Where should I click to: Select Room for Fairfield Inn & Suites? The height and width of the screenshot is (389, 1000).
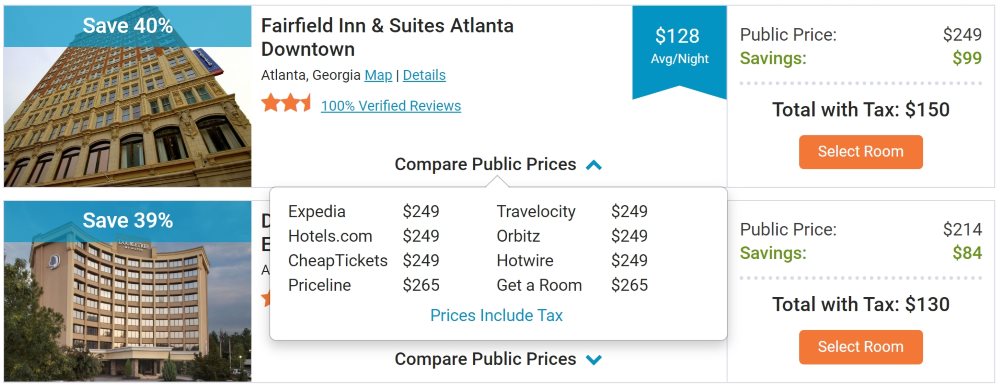[x=860, y=152]
